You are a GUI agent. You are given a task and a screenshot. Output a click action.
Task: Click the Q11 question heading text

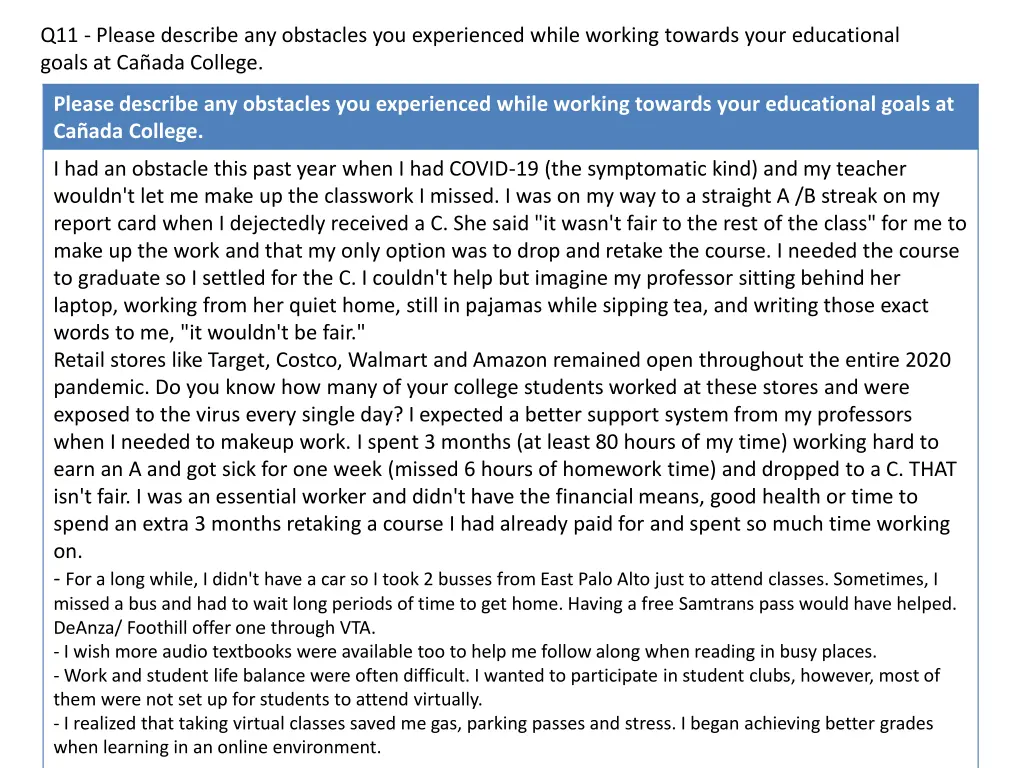coord(470,48)
